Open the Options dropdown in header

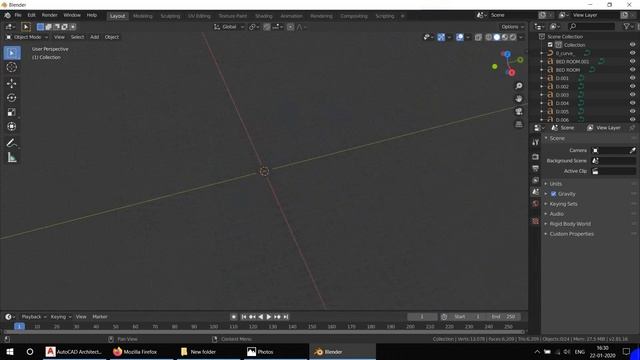(512, 27)
